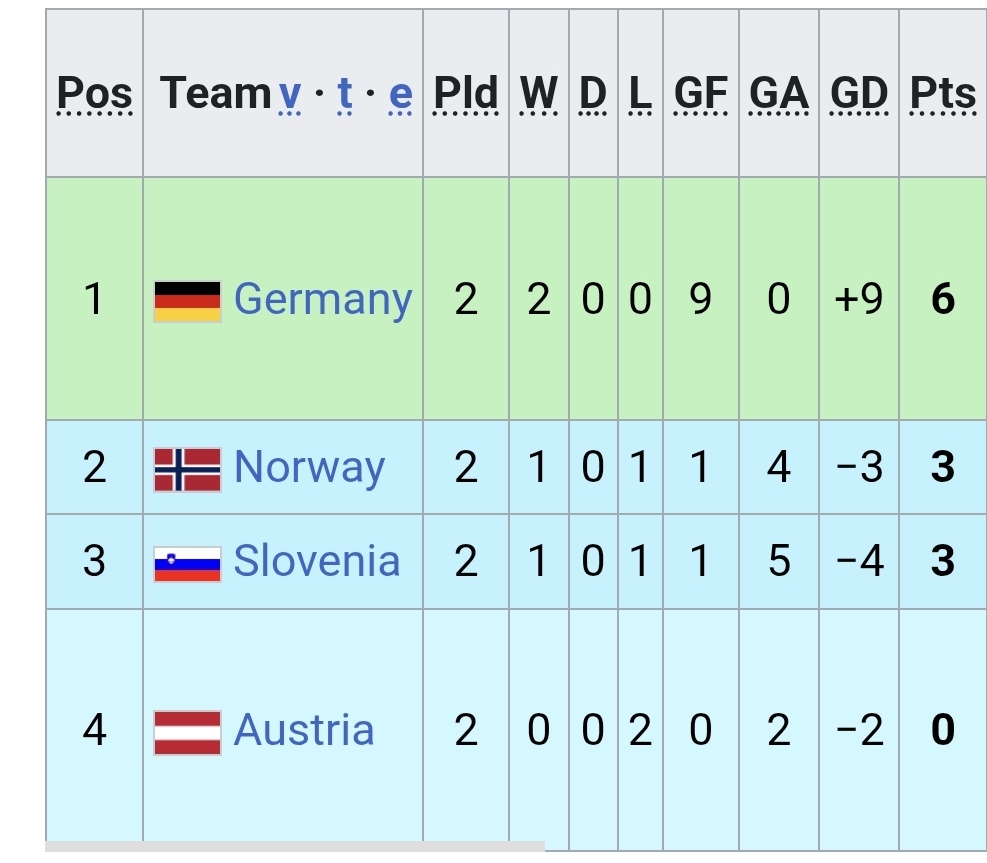Click the Pld column header abbreviation
This screenshot has width=987, height=863.
point(465,94)
